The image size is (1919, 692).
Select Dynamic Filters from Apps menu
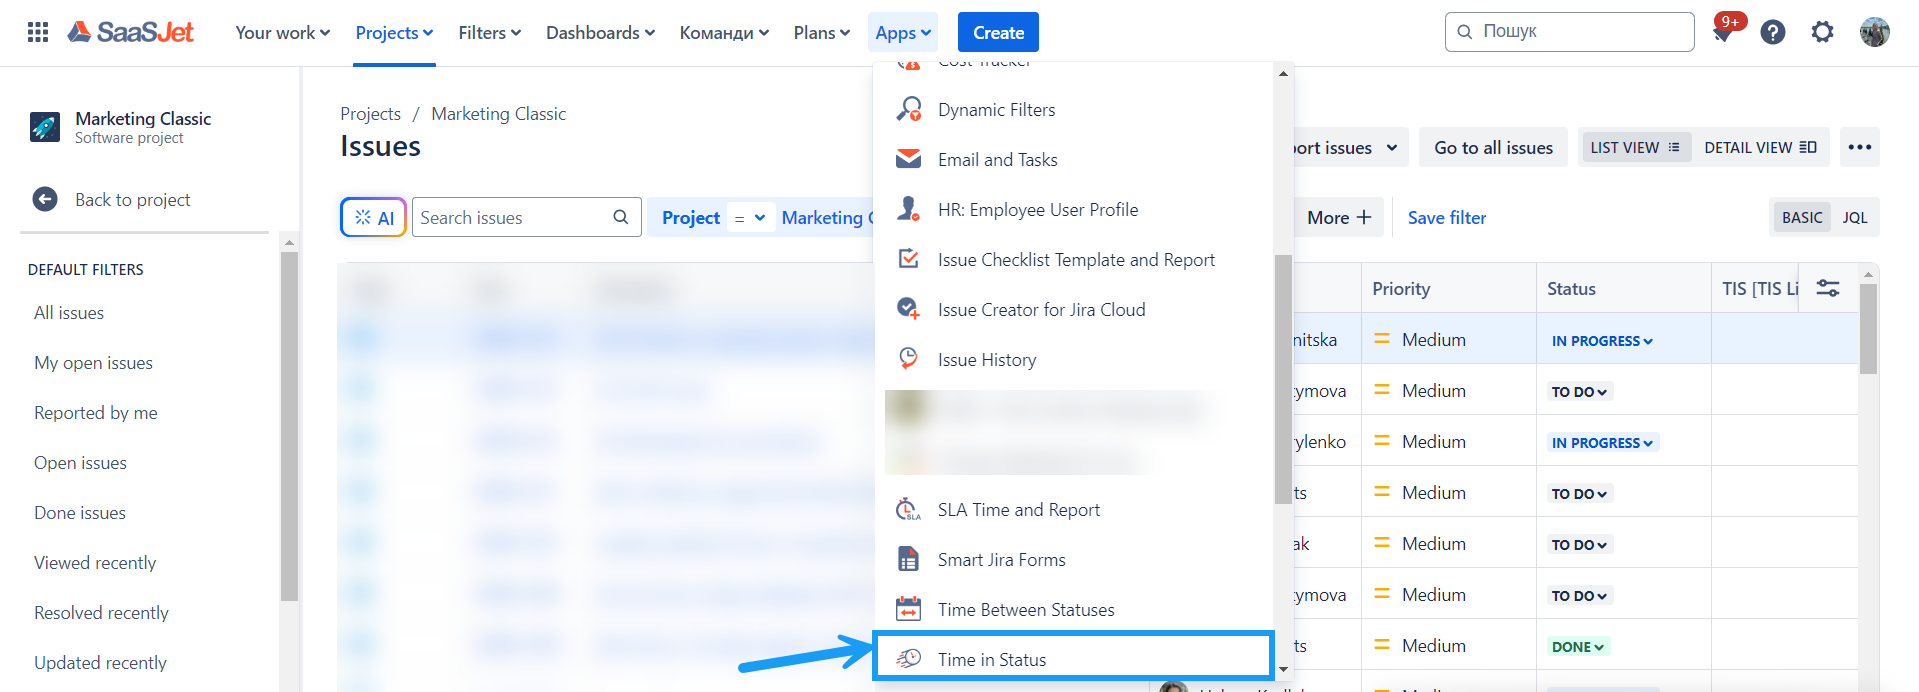1073,109
